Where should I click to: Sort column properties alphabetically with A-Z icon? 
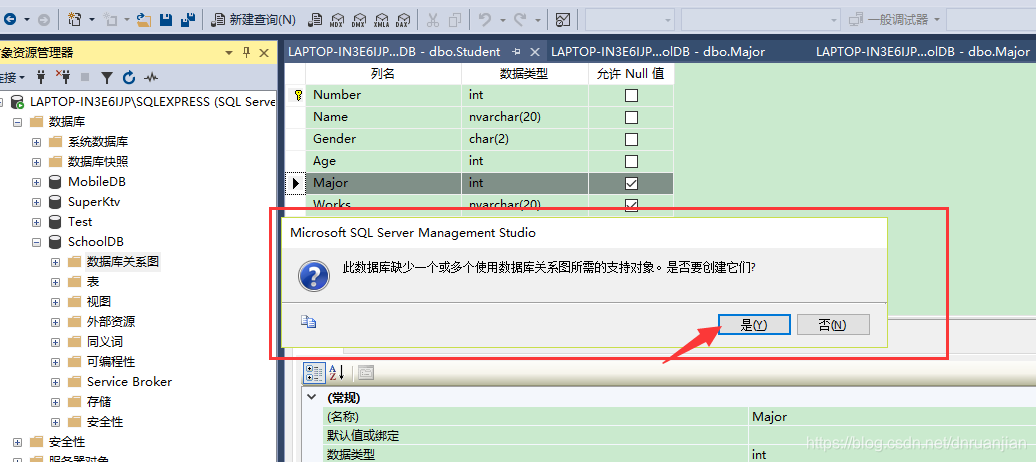point(336,373)
